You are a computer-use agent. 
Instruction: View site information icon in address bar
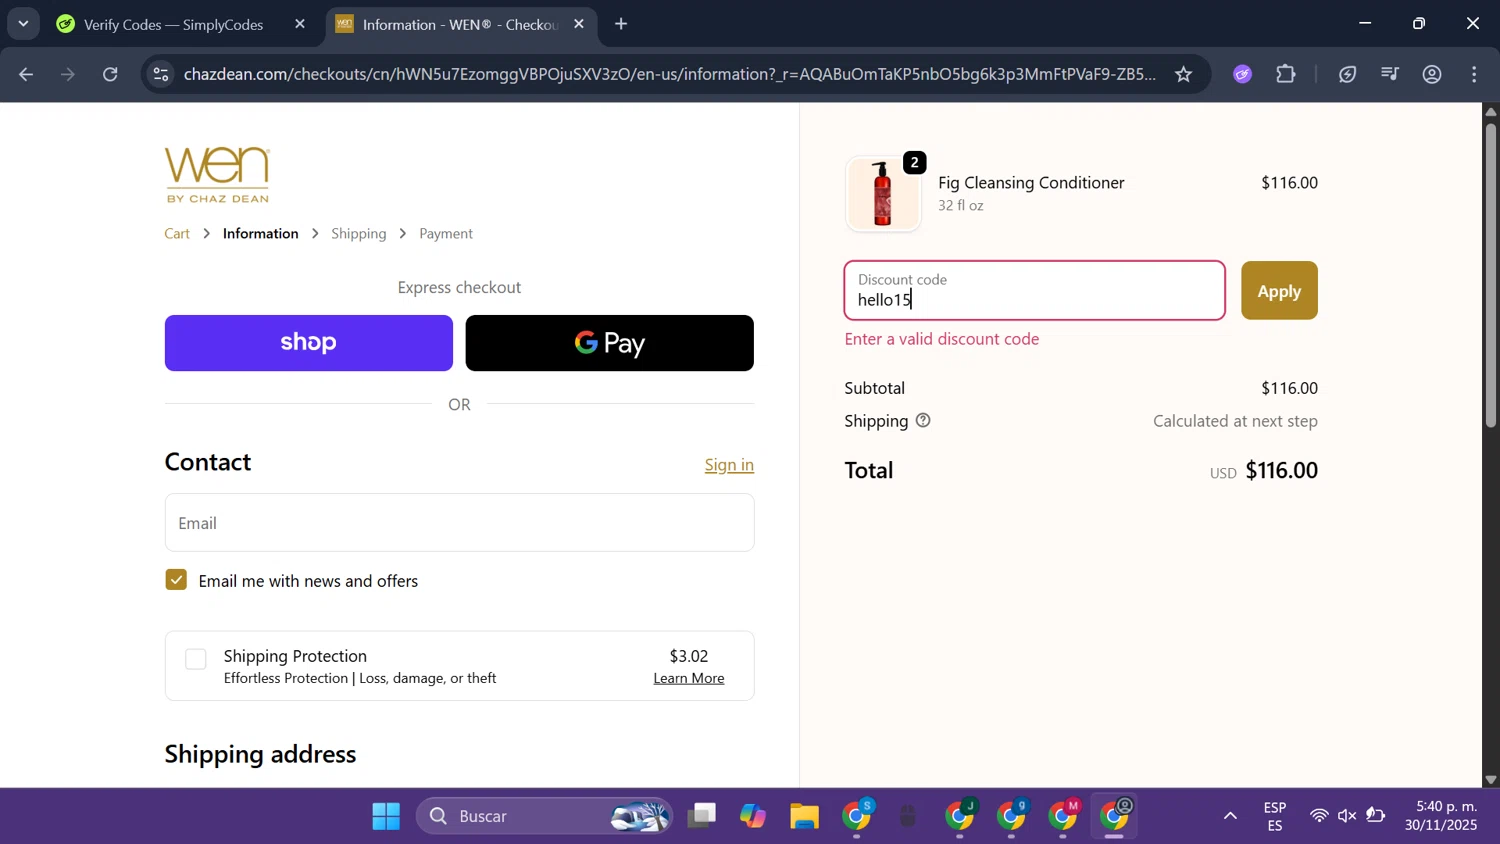pos(161,74)
